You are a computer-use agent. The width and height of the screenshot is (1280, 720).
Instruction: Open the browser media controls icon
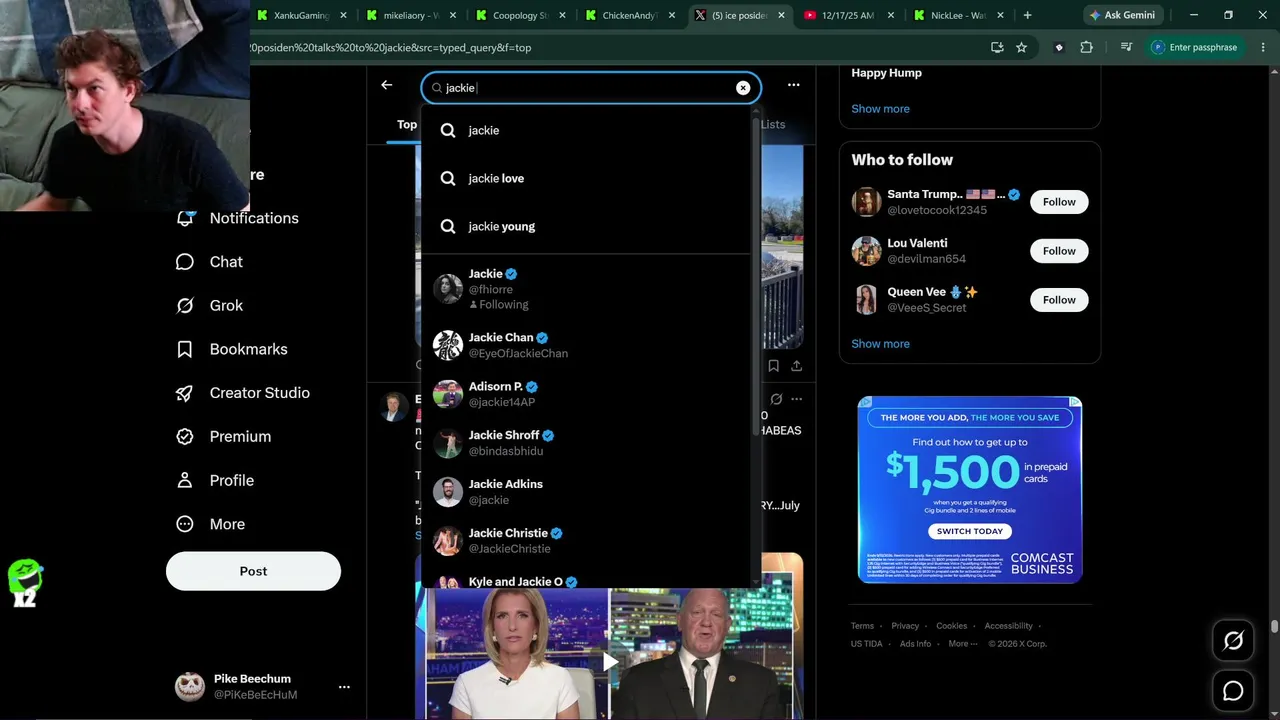pos(1126,47)
